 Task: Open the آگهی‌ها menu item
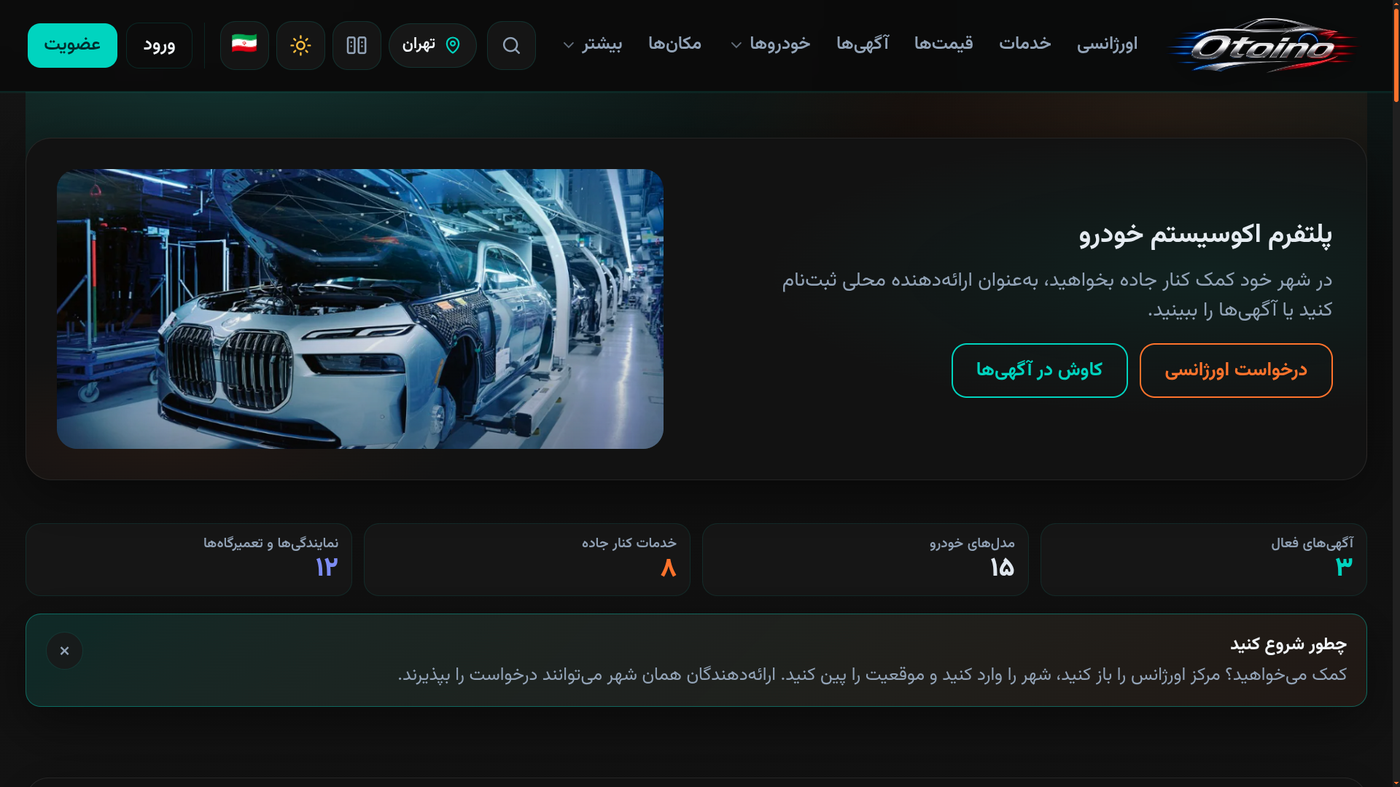pos(863,44)
